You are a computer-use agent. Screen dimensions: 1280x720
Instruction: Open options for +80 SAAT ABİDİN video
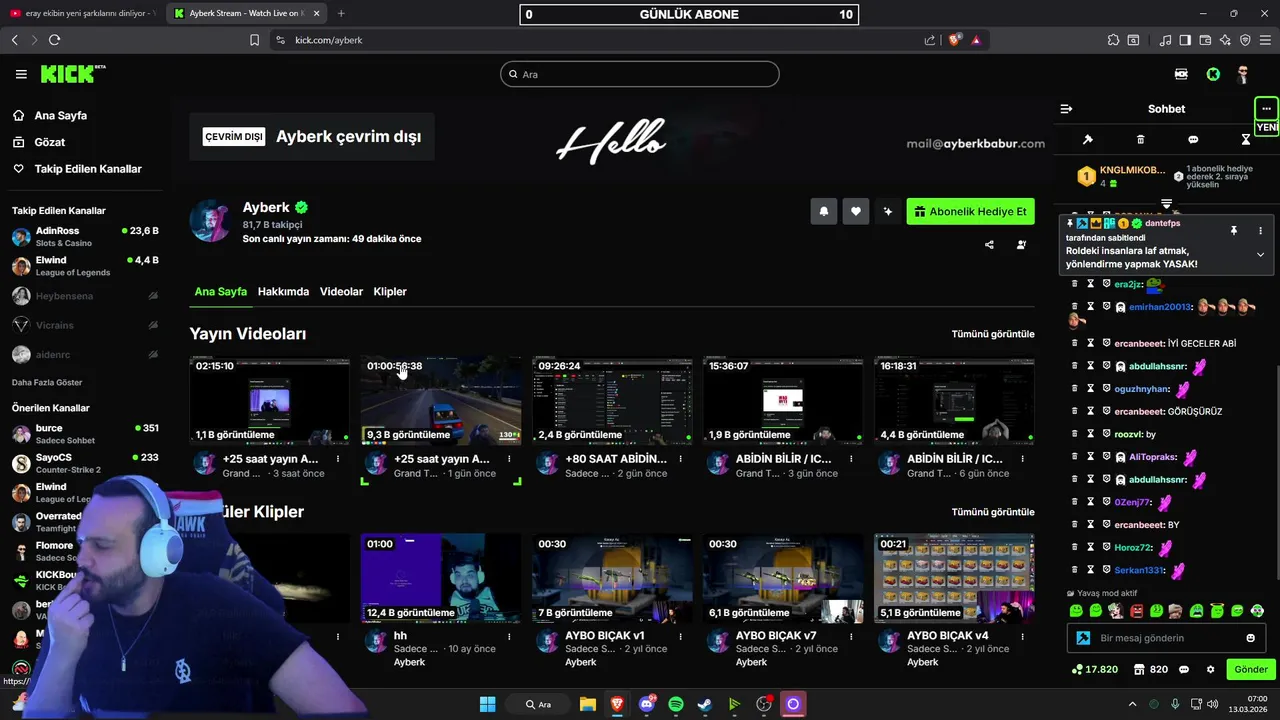click(x=680, y=459)
